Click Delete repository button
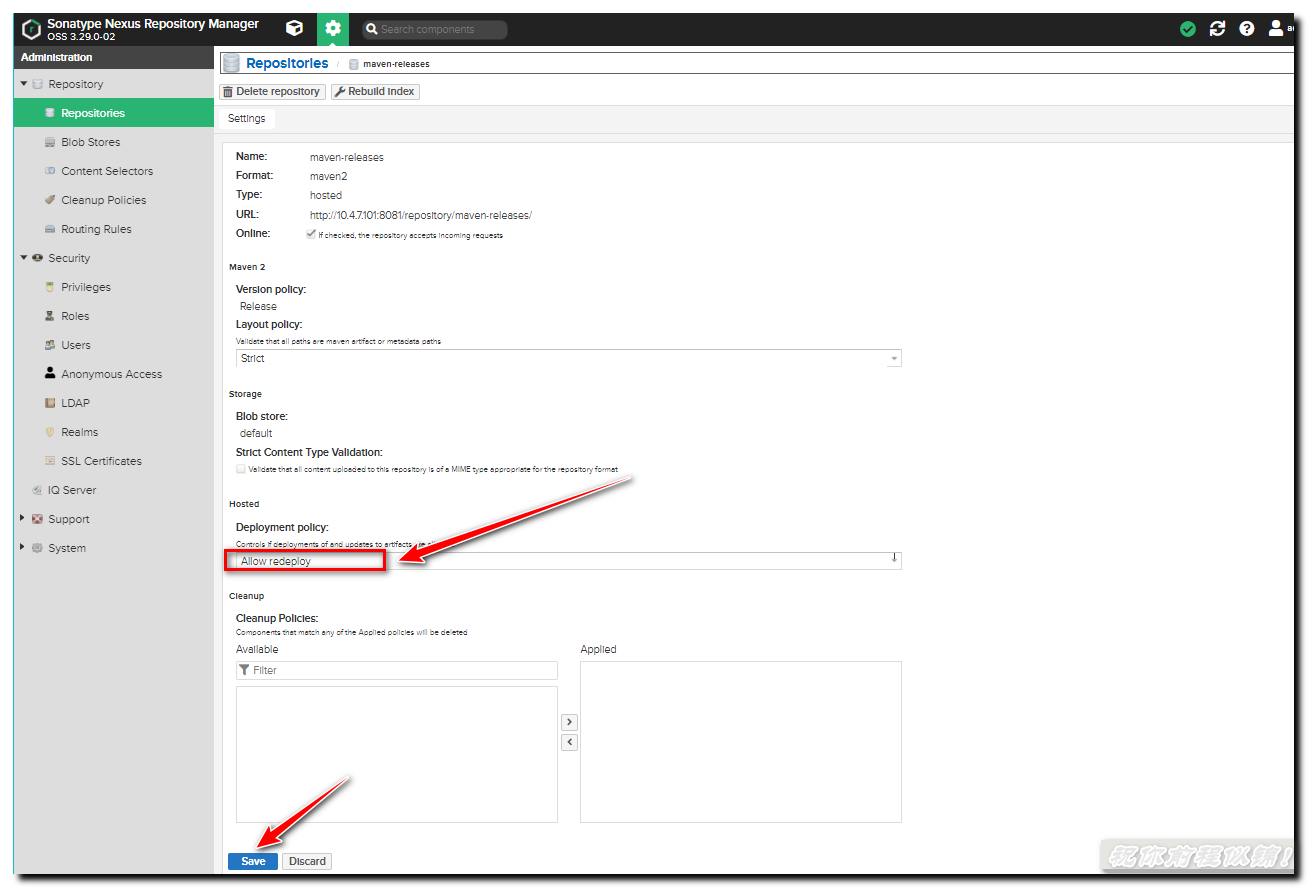 [x=272, y=91]
